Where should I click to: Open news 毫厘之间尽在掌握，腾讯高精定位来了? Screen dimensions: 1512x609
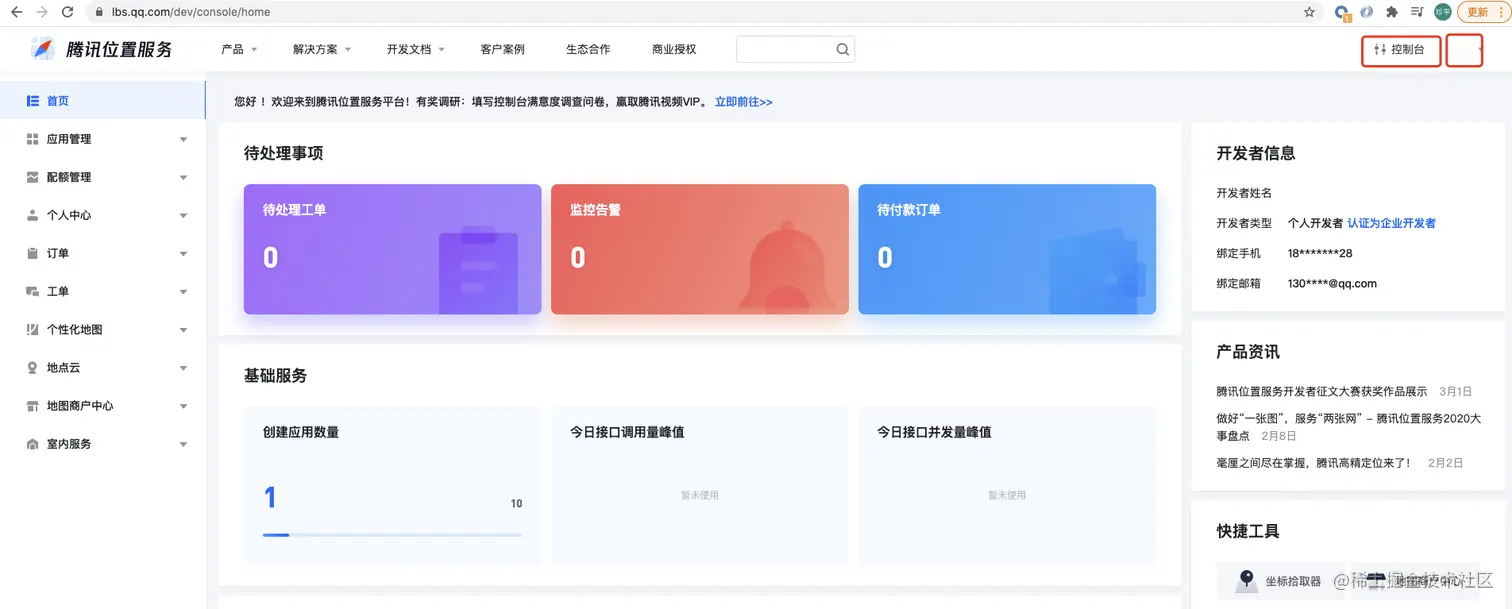1313,463
